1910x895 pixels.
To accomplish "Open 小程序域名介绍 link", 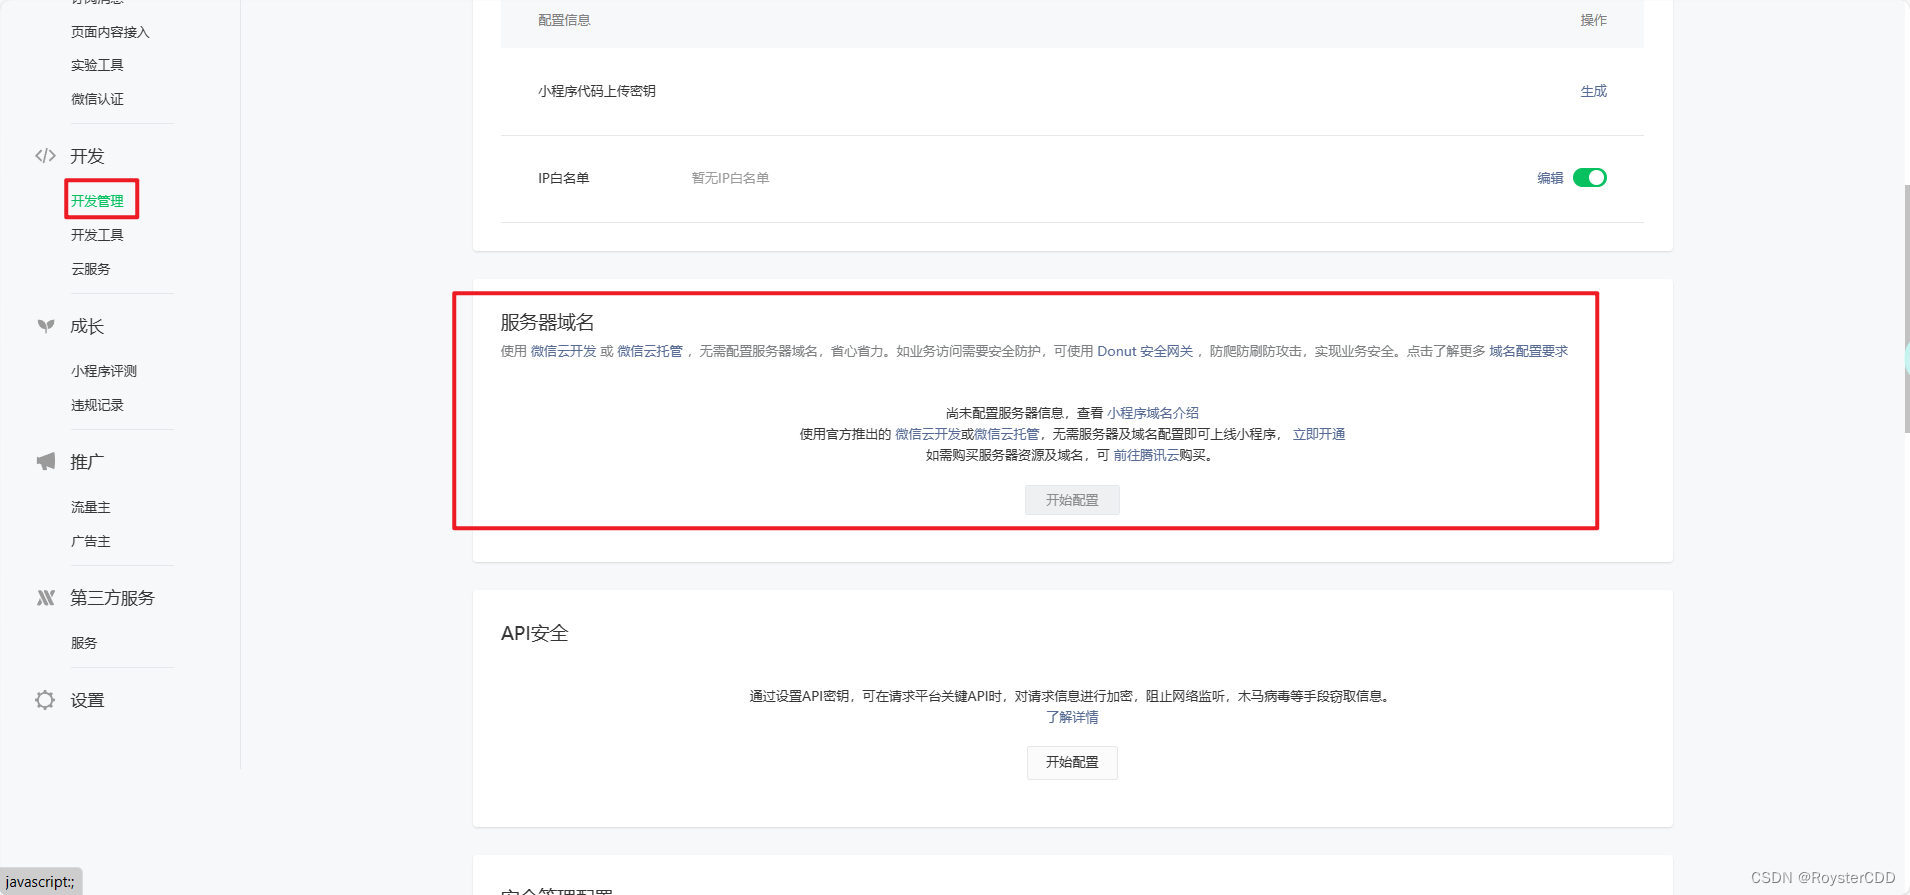I will coord(1153,413).
